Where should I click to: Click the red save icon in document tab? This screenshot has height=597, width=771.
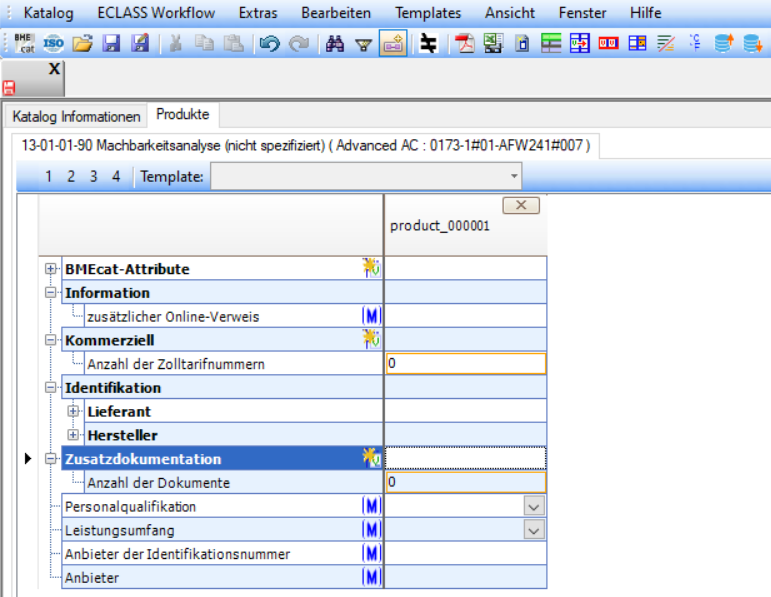tap(9, 89)
